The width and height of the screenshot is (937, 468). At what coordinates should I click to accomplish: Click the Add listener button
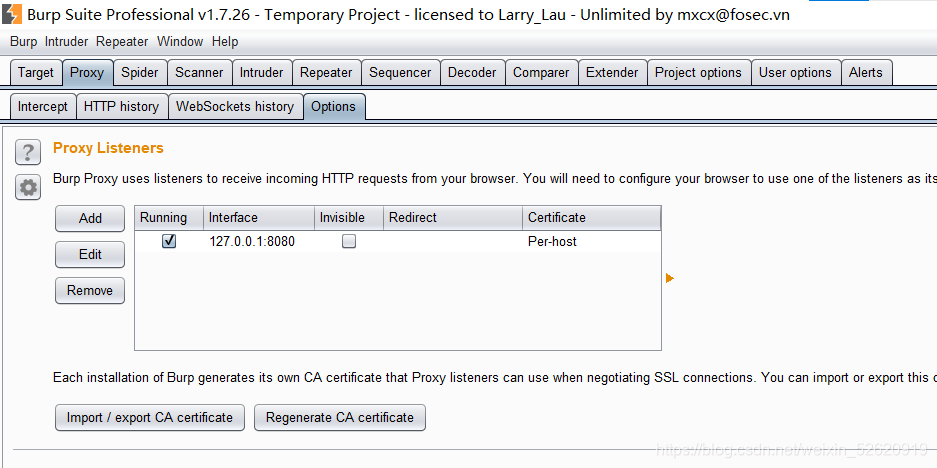click(90, 219)
